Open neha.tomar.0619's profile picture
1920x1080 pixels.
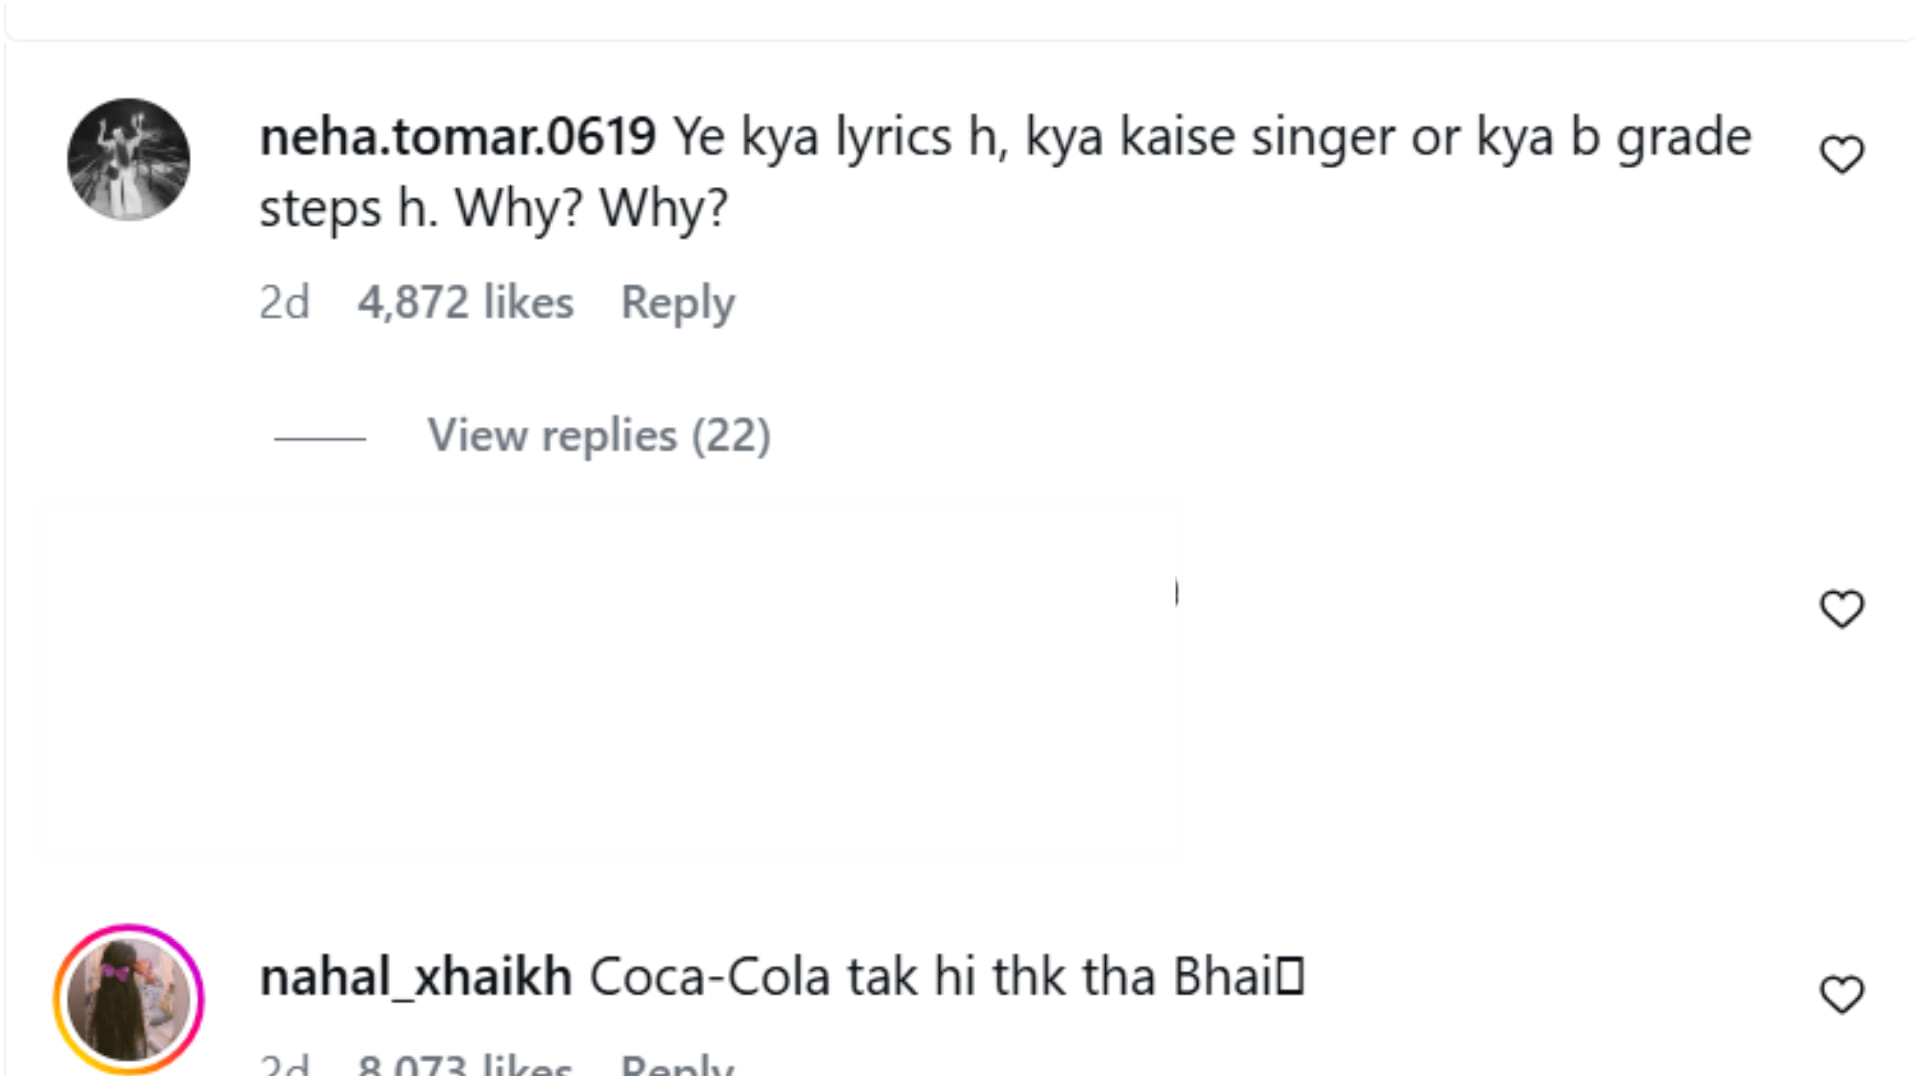tap(128, 159)
